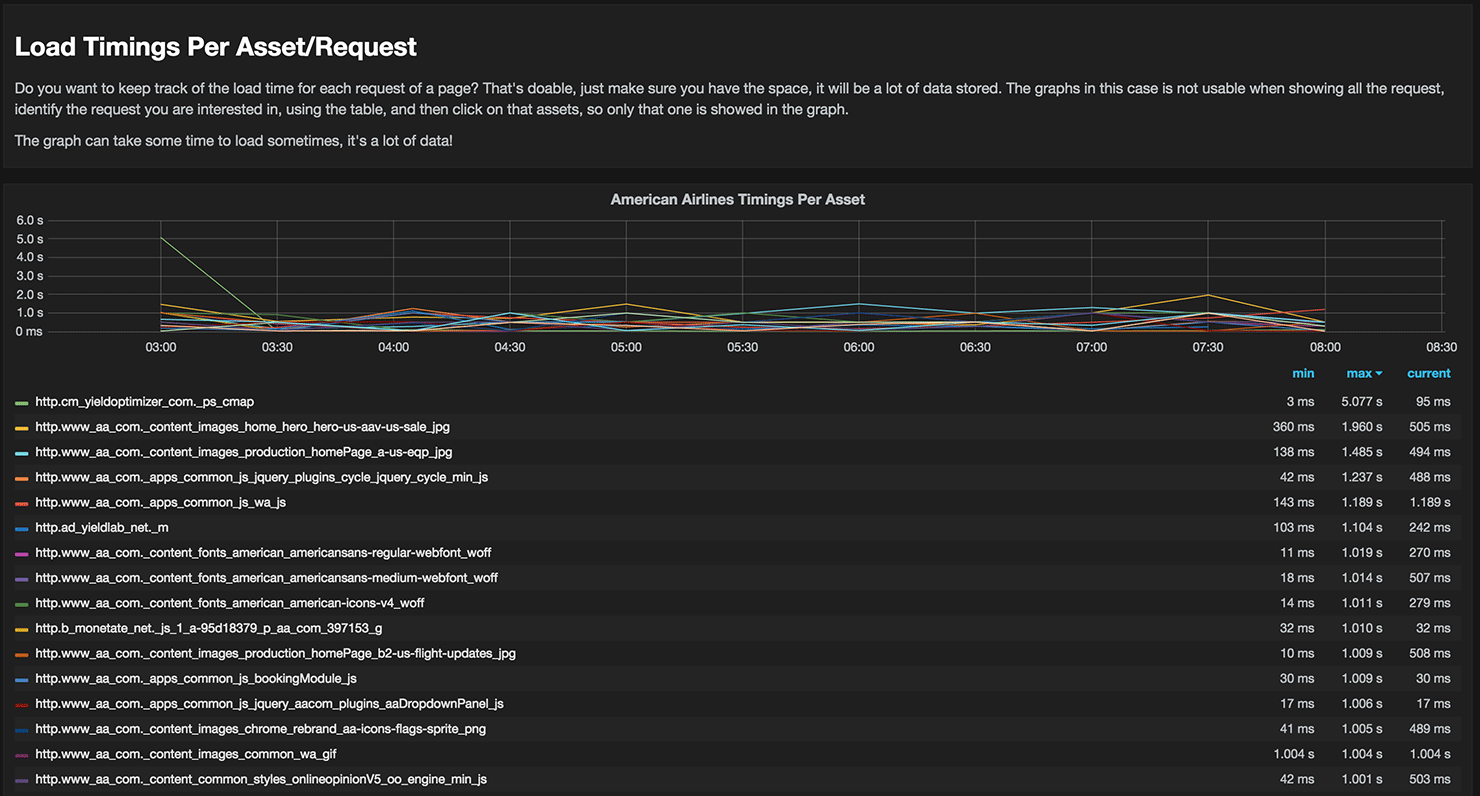Show only the aaDropdownPanel_js series

(x=269, y=703)
